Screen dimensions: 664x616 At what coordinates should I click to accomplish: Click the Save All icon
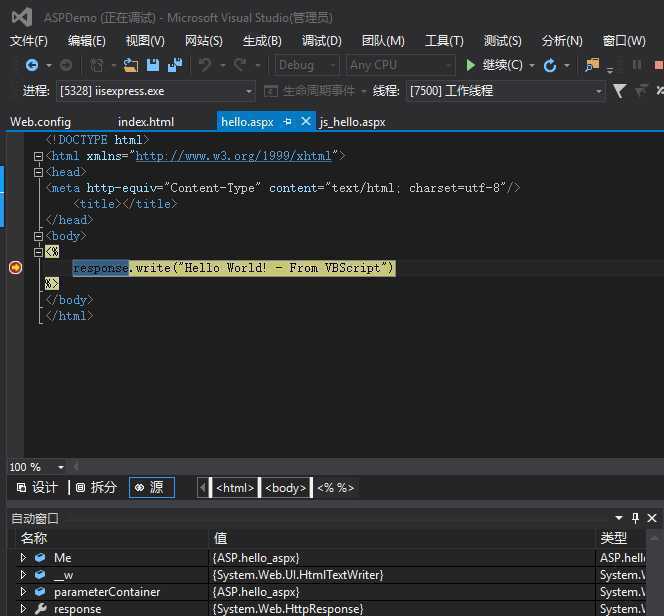[x=176, y=65]
